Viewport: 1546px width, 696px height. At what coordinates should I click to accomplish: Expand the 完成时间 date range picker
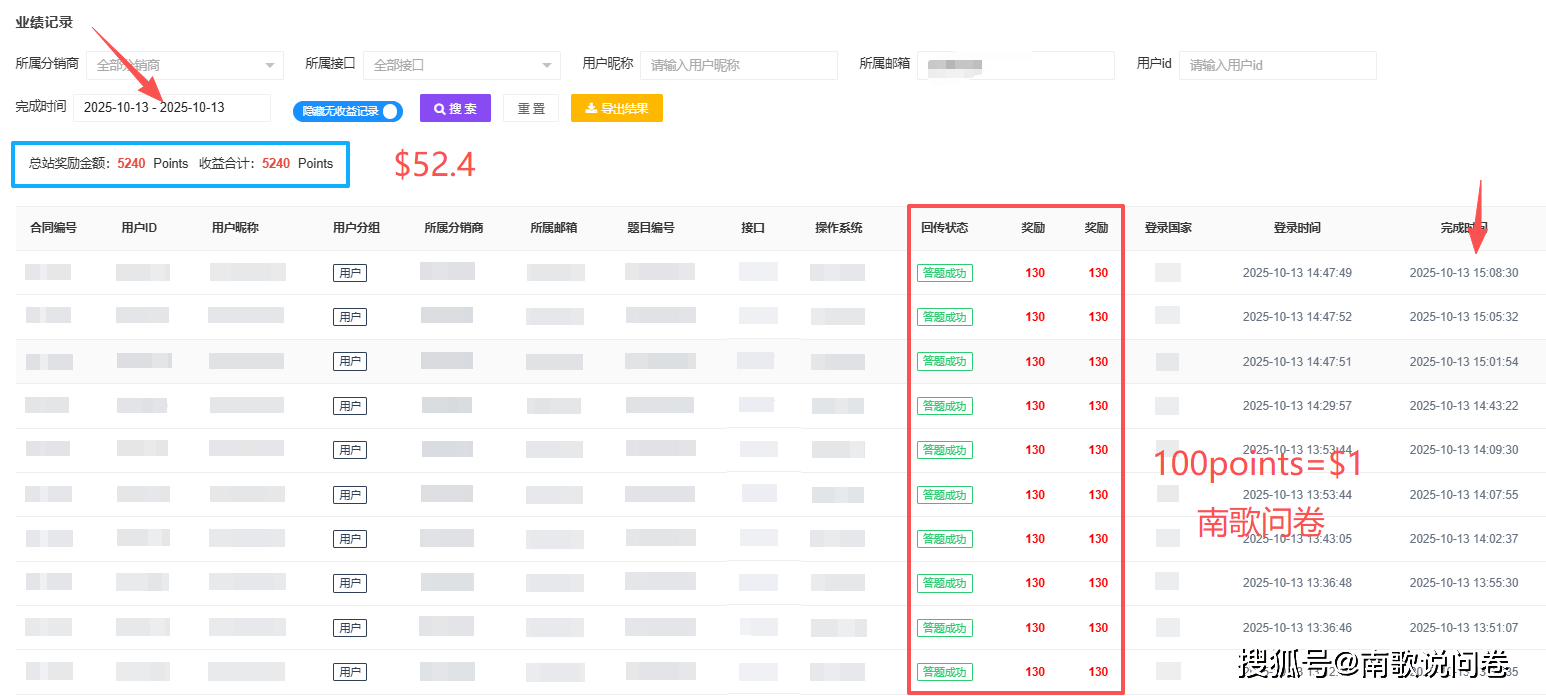pyautogui.click(x=171, y=108)
